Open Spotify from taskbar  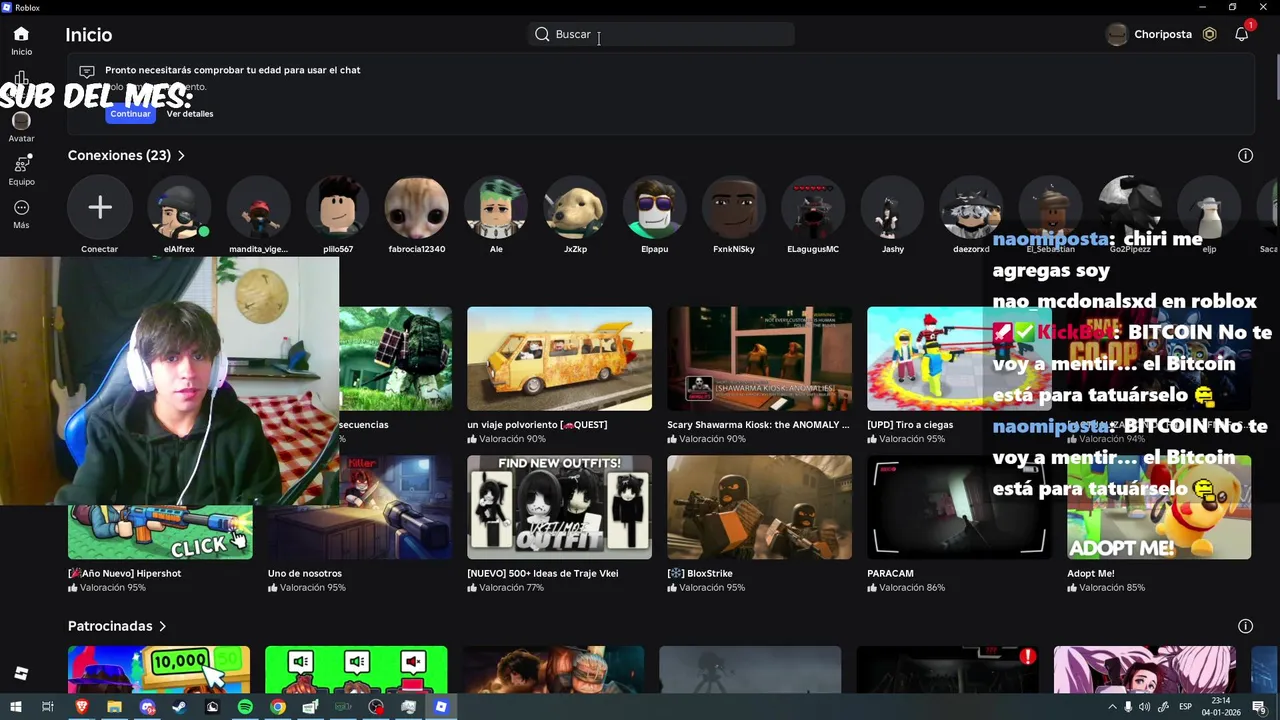245,707
